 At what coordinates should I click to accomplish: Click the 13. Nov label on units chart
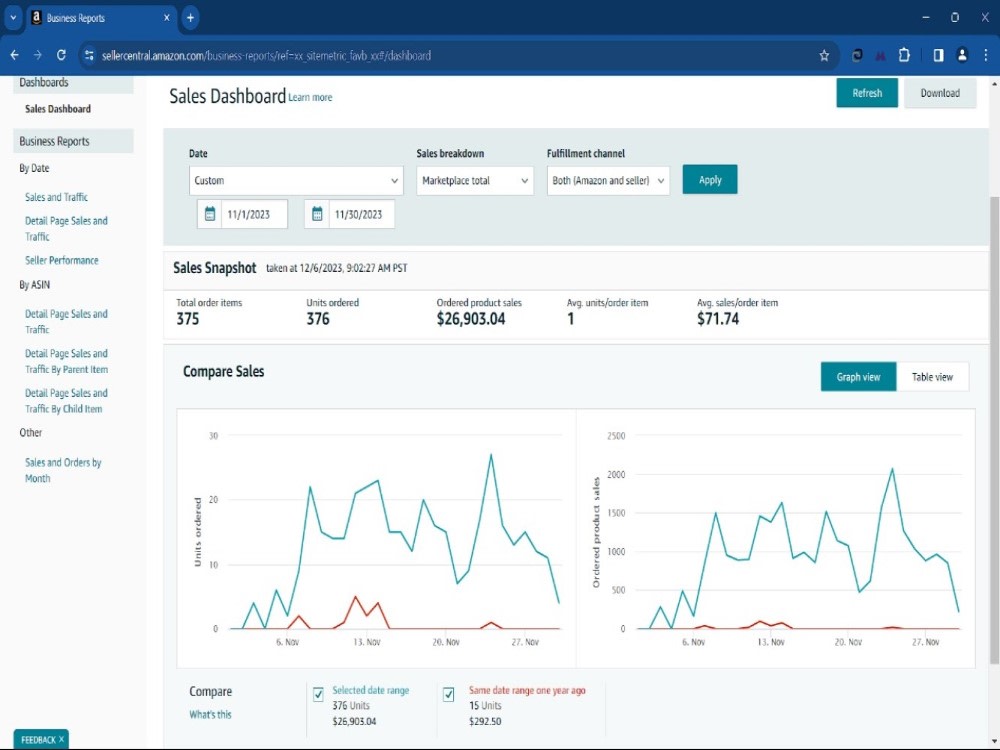tap(367, 642)
